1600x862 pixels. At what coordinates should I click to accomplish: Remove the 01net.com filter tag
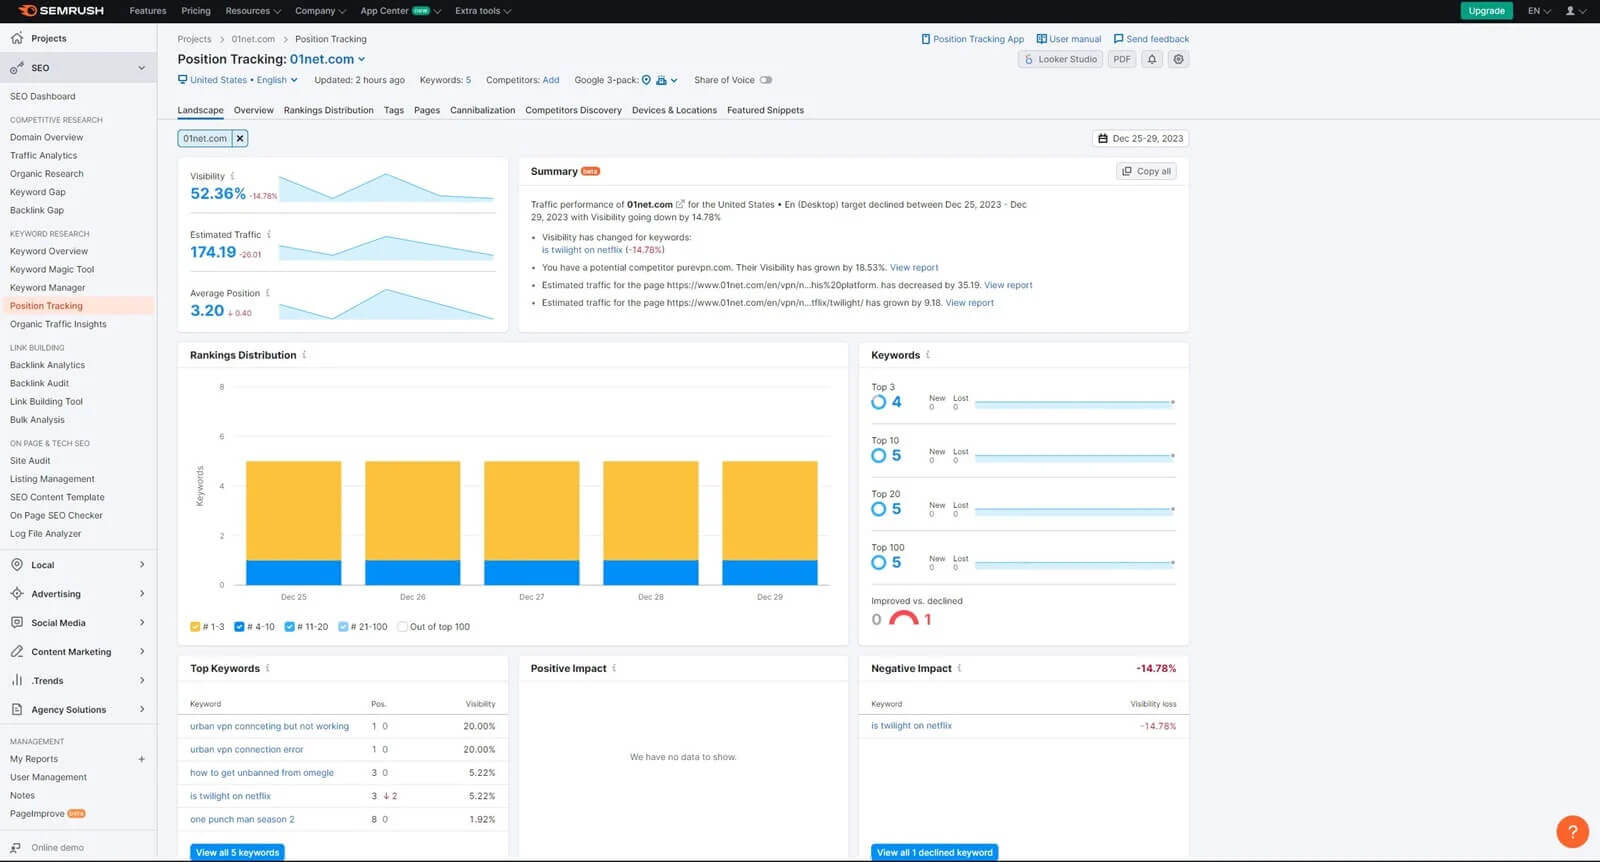point(240,139)
